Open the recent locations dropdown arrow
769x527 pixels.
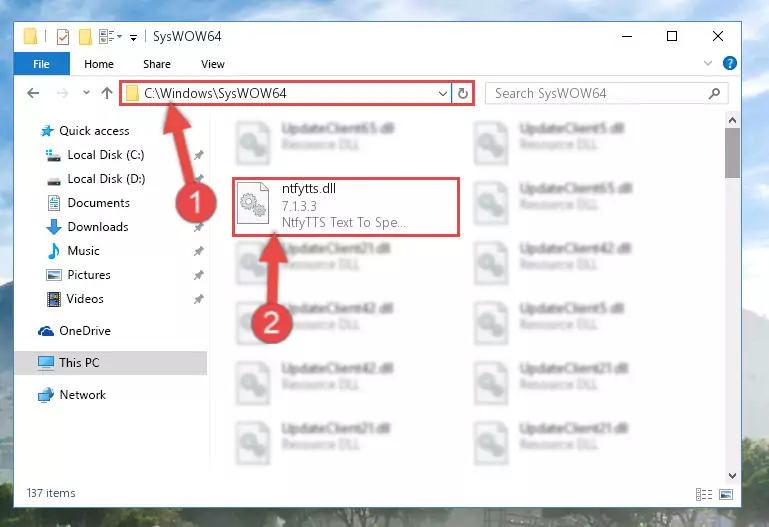[x=86, y=93]
